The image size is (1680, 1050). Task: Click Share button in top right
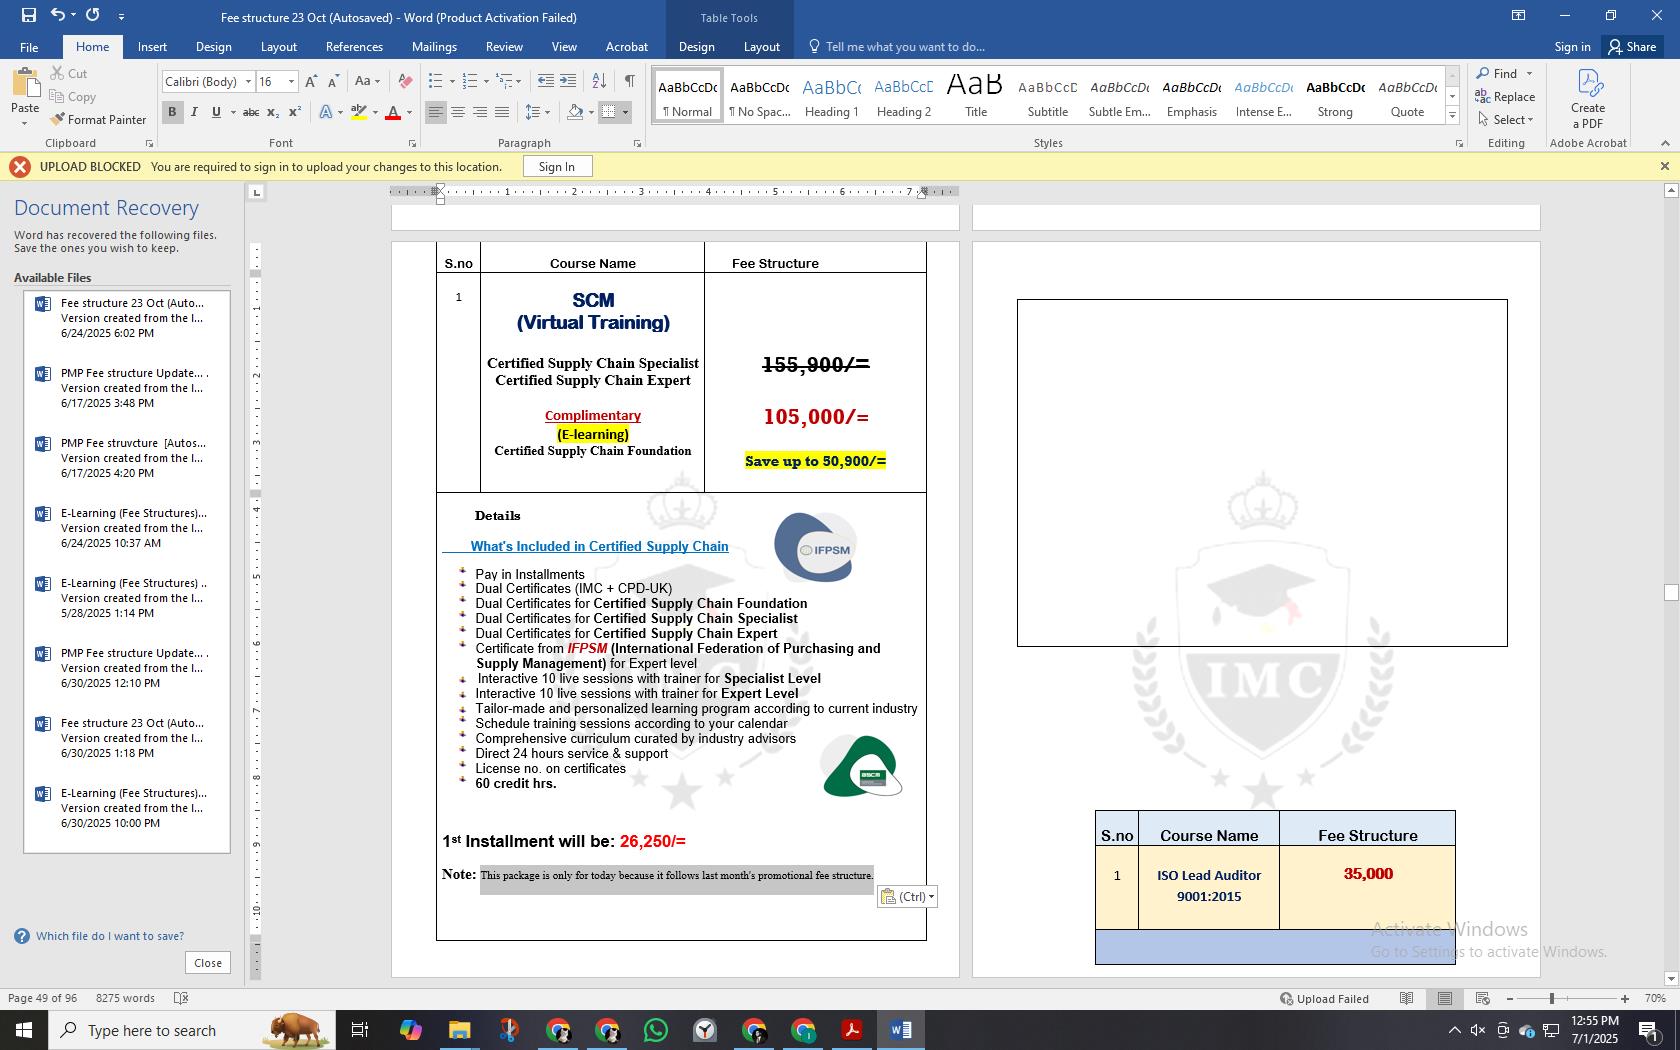coord(1632,47)
